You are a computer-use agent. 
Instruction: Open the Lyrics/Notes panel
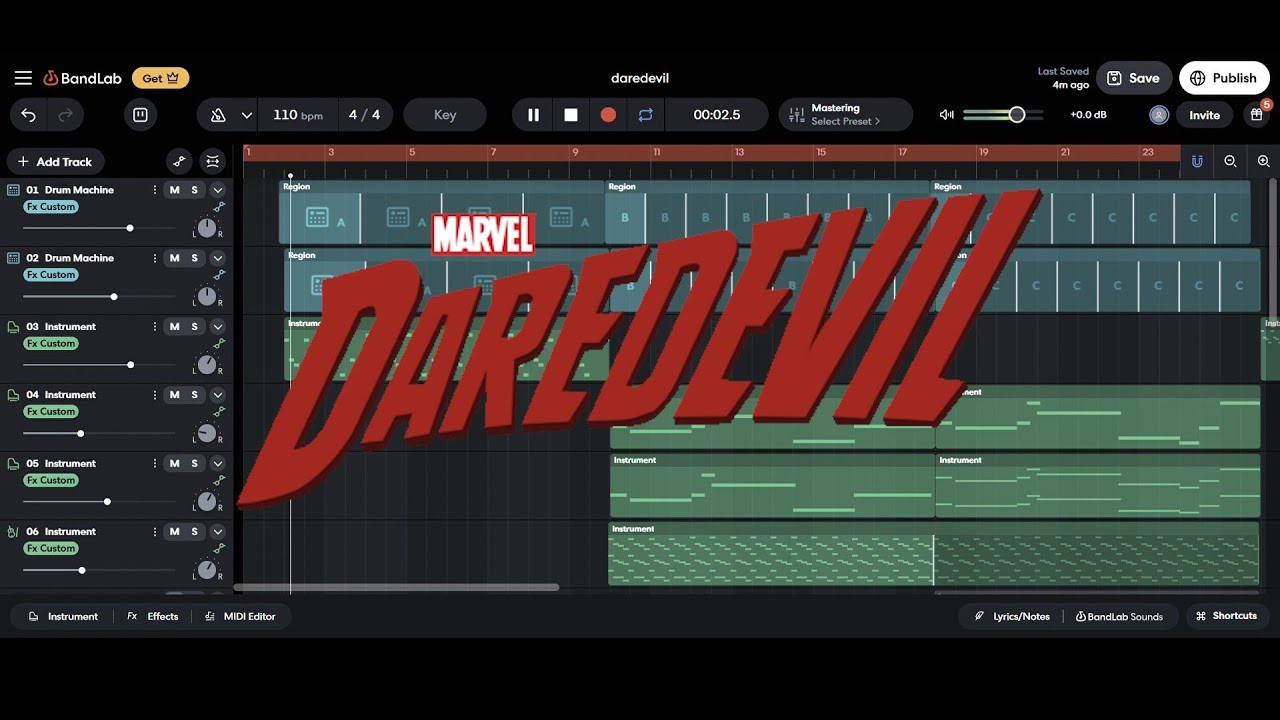[1012, 617]
